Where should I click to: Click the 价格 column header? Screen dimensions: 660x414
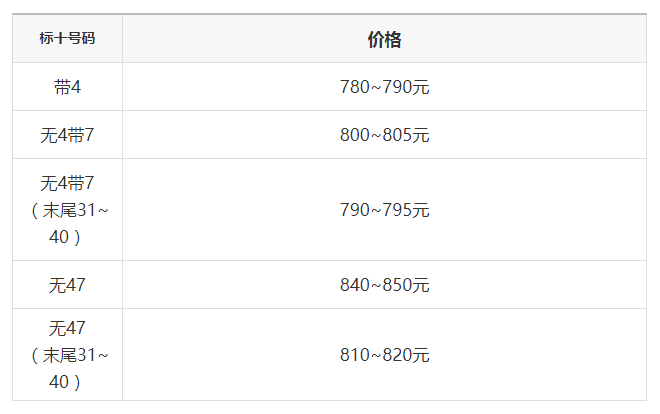point(384,39)
